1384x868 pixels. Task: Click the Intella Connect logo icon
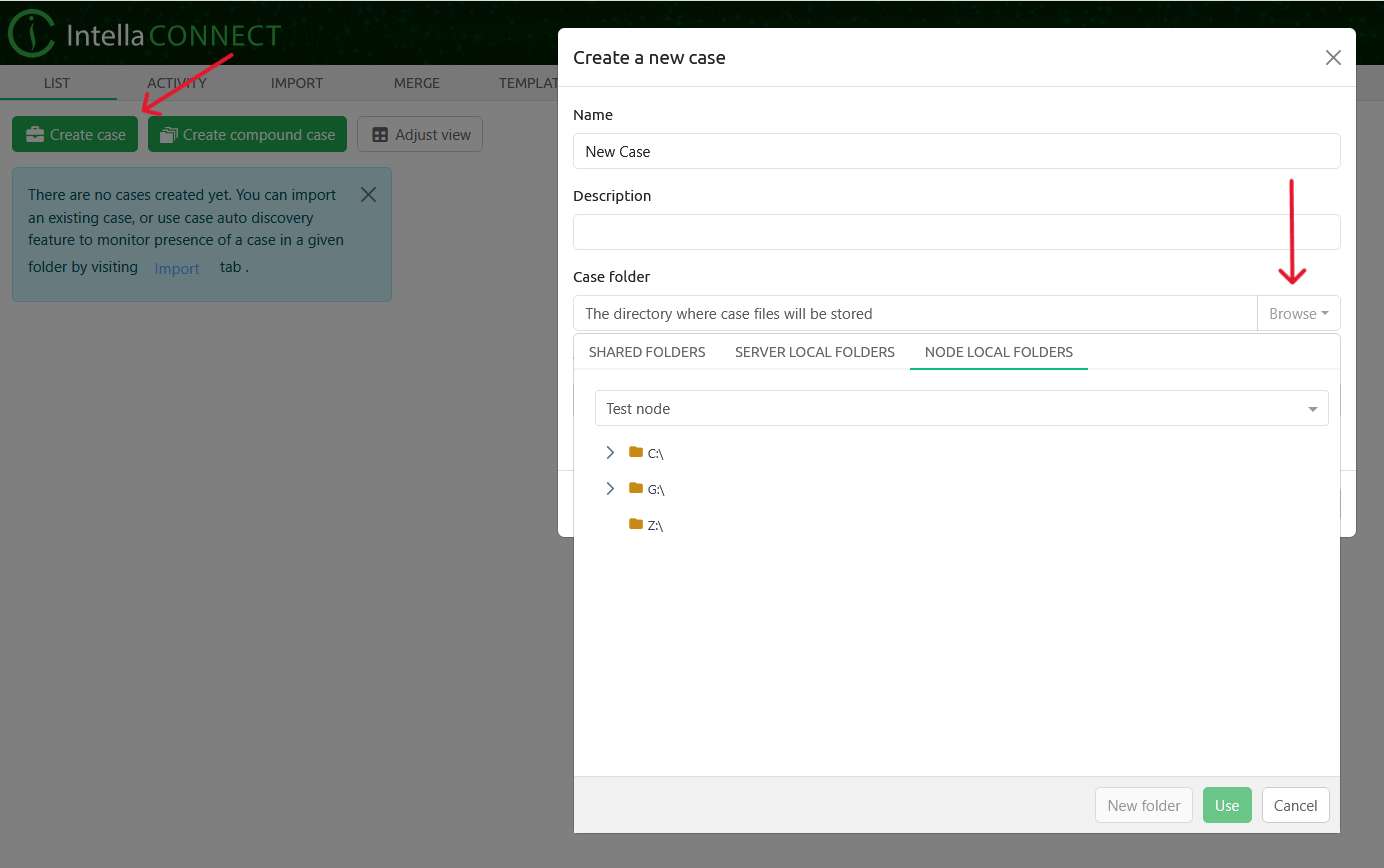[x=31, y=34]
